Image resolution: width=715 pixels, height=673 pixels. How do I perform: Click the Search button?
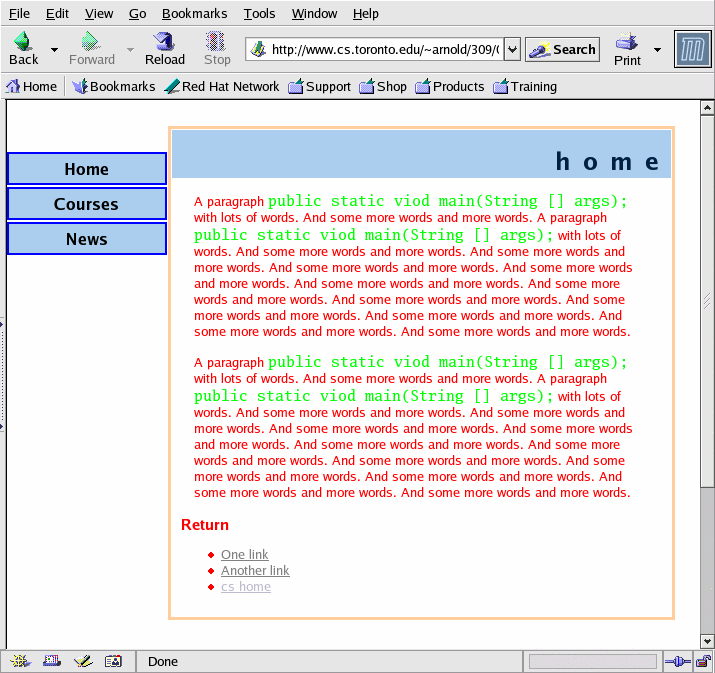[562, 49]
